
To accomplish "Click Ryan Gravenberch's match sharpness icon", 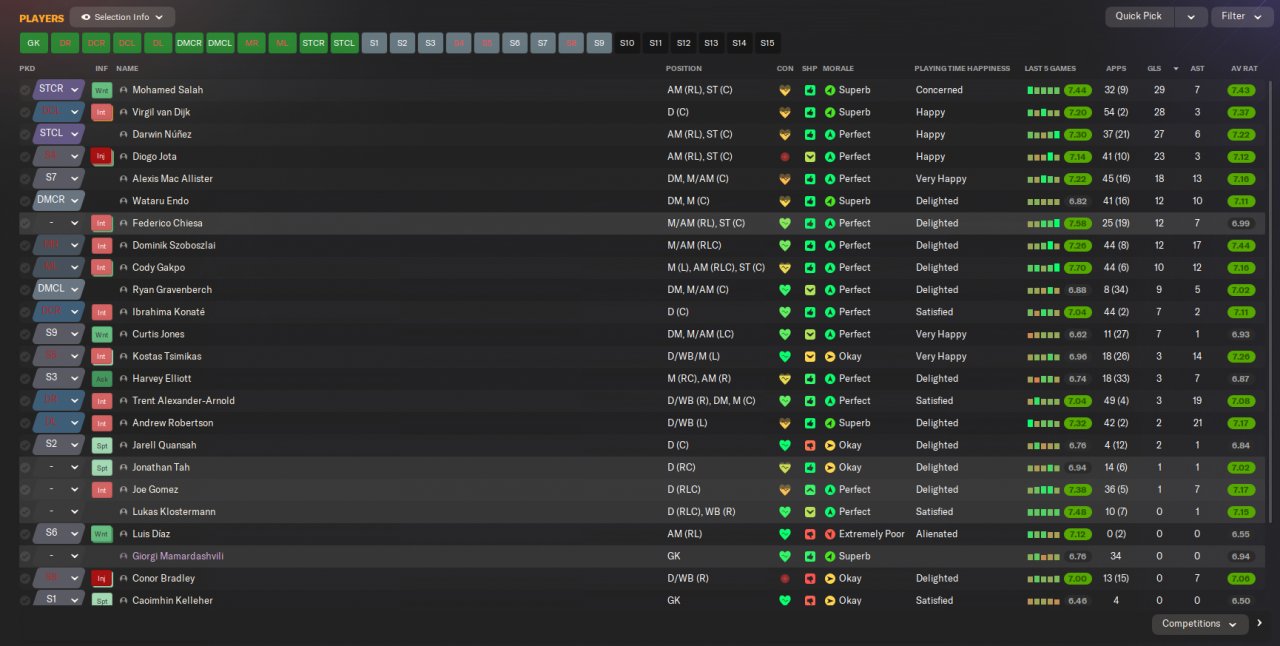I will [x=810, y=290].
